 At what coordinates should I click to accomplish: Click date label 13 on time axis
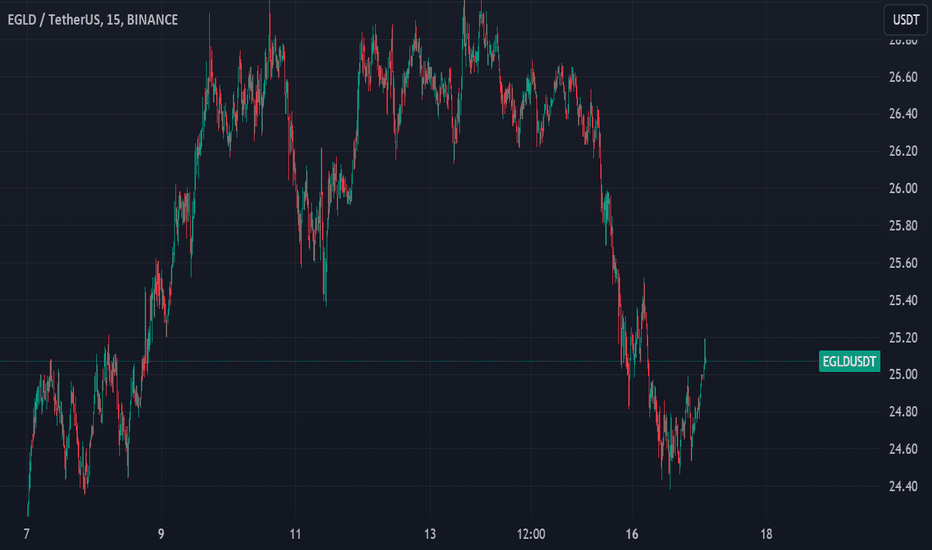point(430,534)
